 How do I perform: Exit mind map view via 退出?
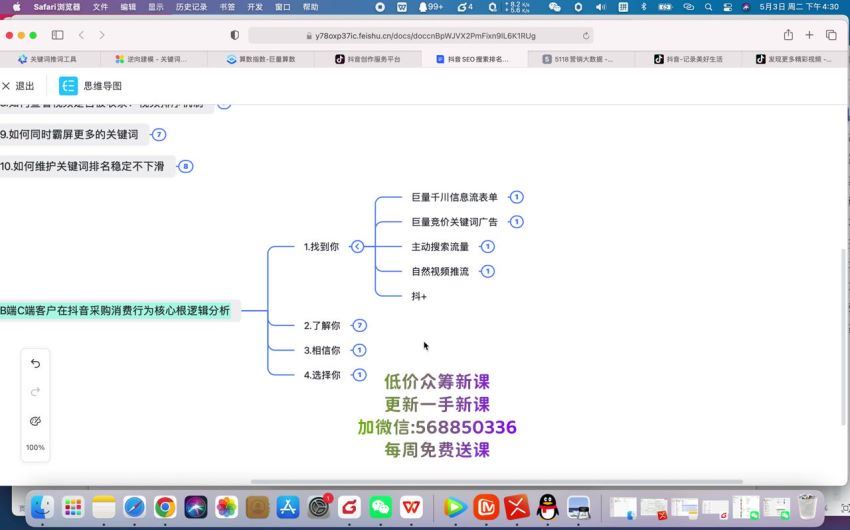tap(18, 86)
